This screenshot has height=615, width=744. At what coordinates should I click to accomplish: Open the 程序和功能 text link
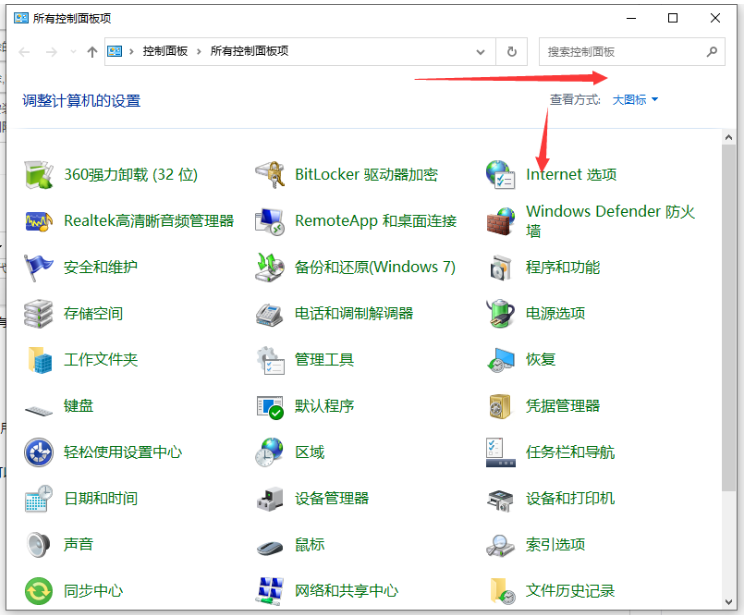(x=563, y=267)
